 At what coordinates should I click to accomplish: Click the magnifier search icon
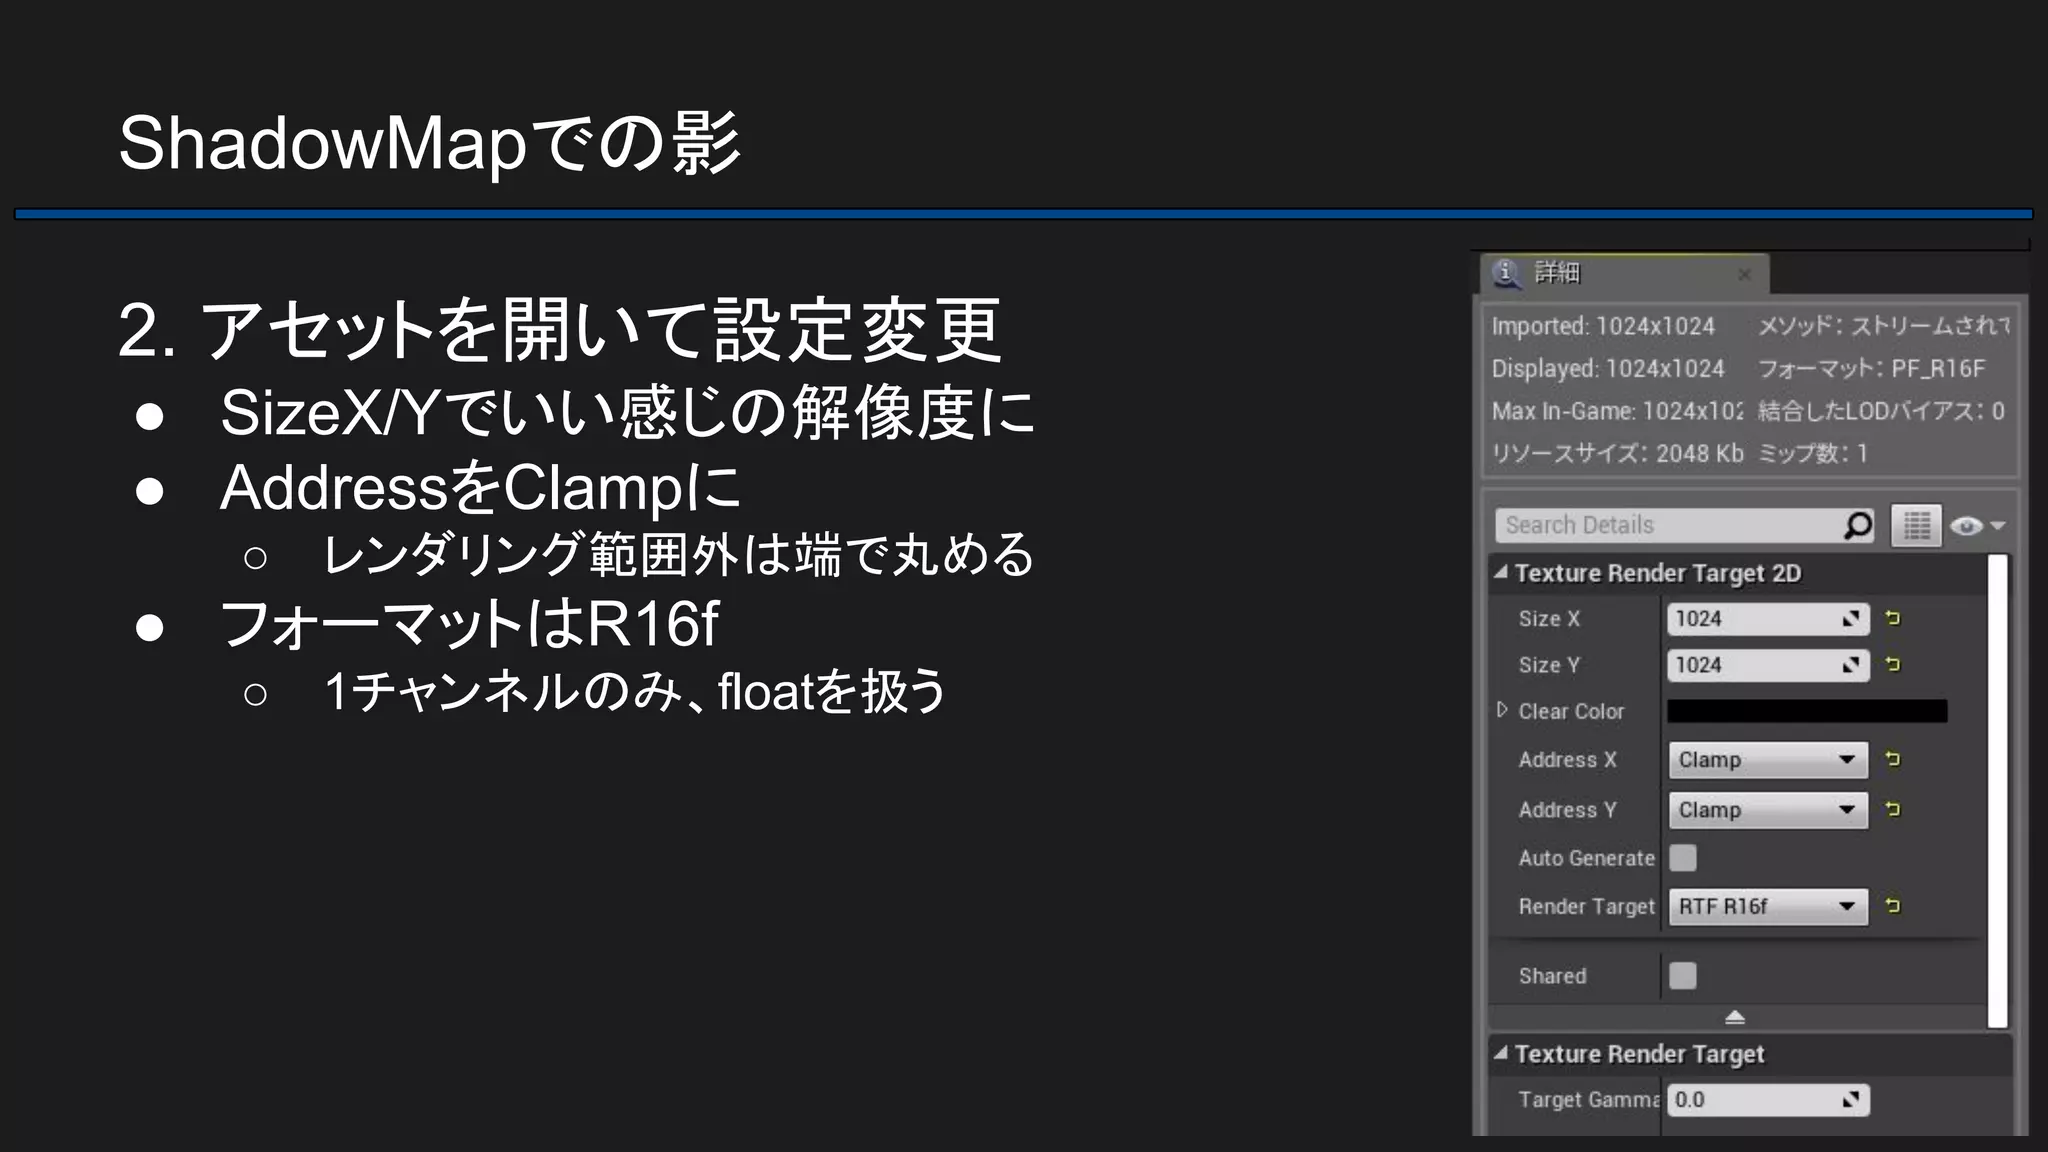(1858, 525)
